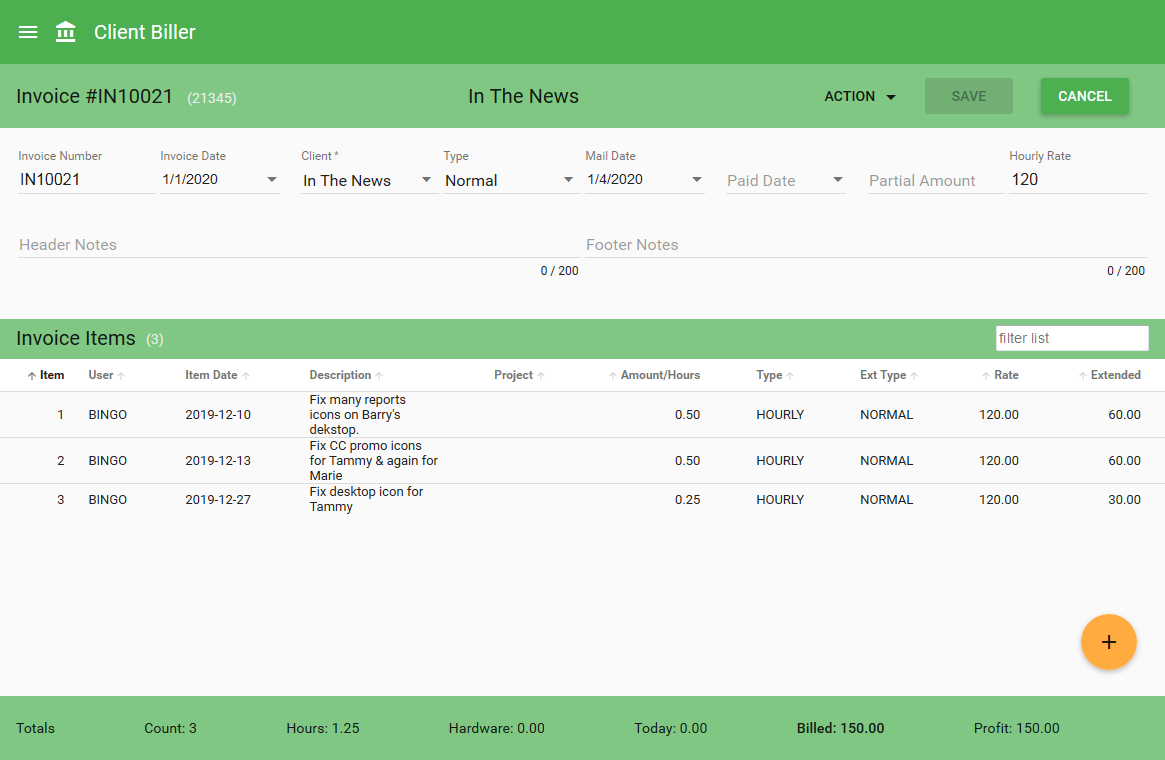Screen dimensions: 1165x760
Task: Open the Type dropdown showing Normal
Action: tap(510, 181)
